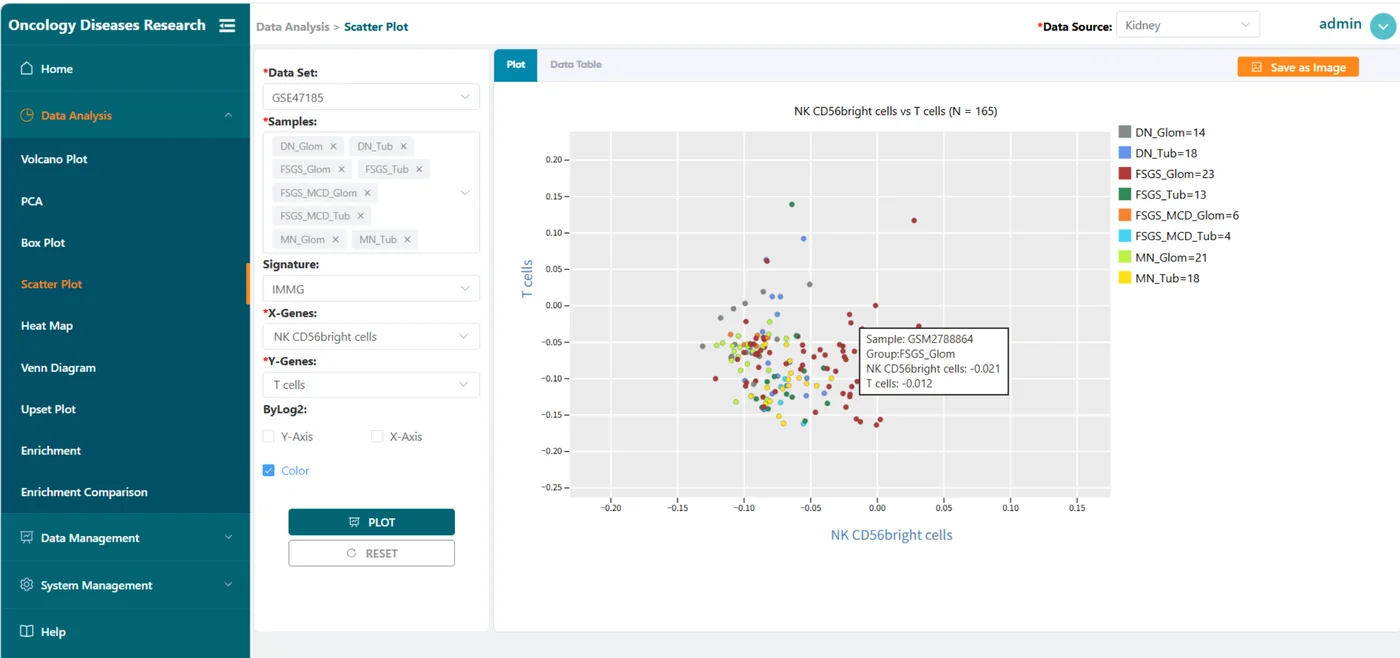Open the Data Source Kidney dropdown
The height and width of the screenshot is (658, 1400).
click(x=1187, y=25)
